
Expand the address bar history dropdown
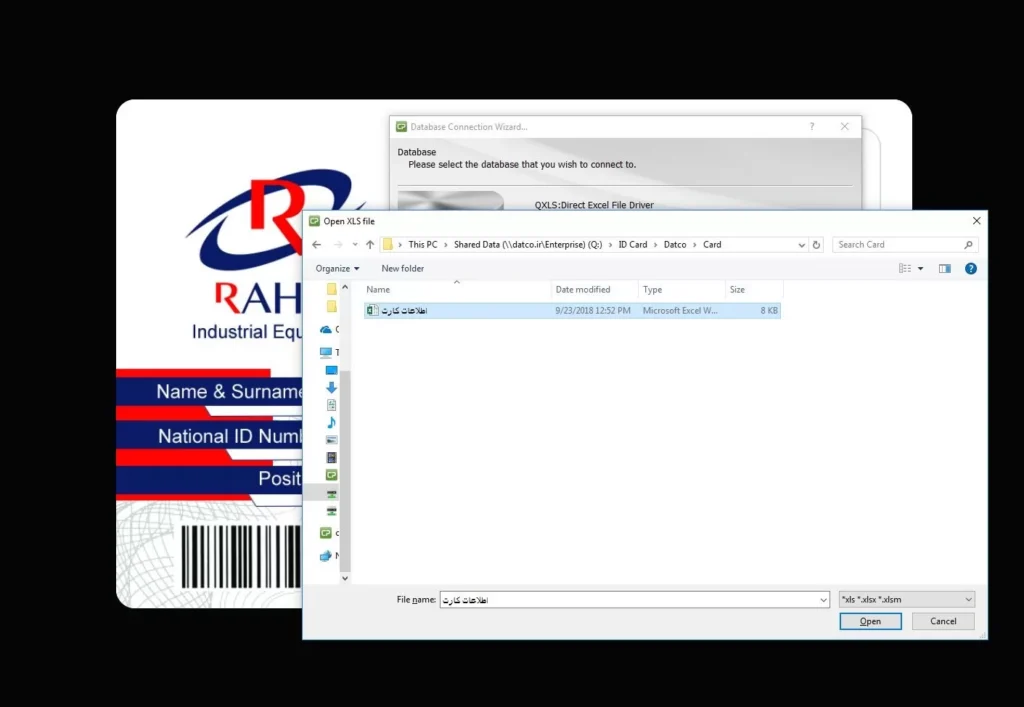tap(802, 245)
